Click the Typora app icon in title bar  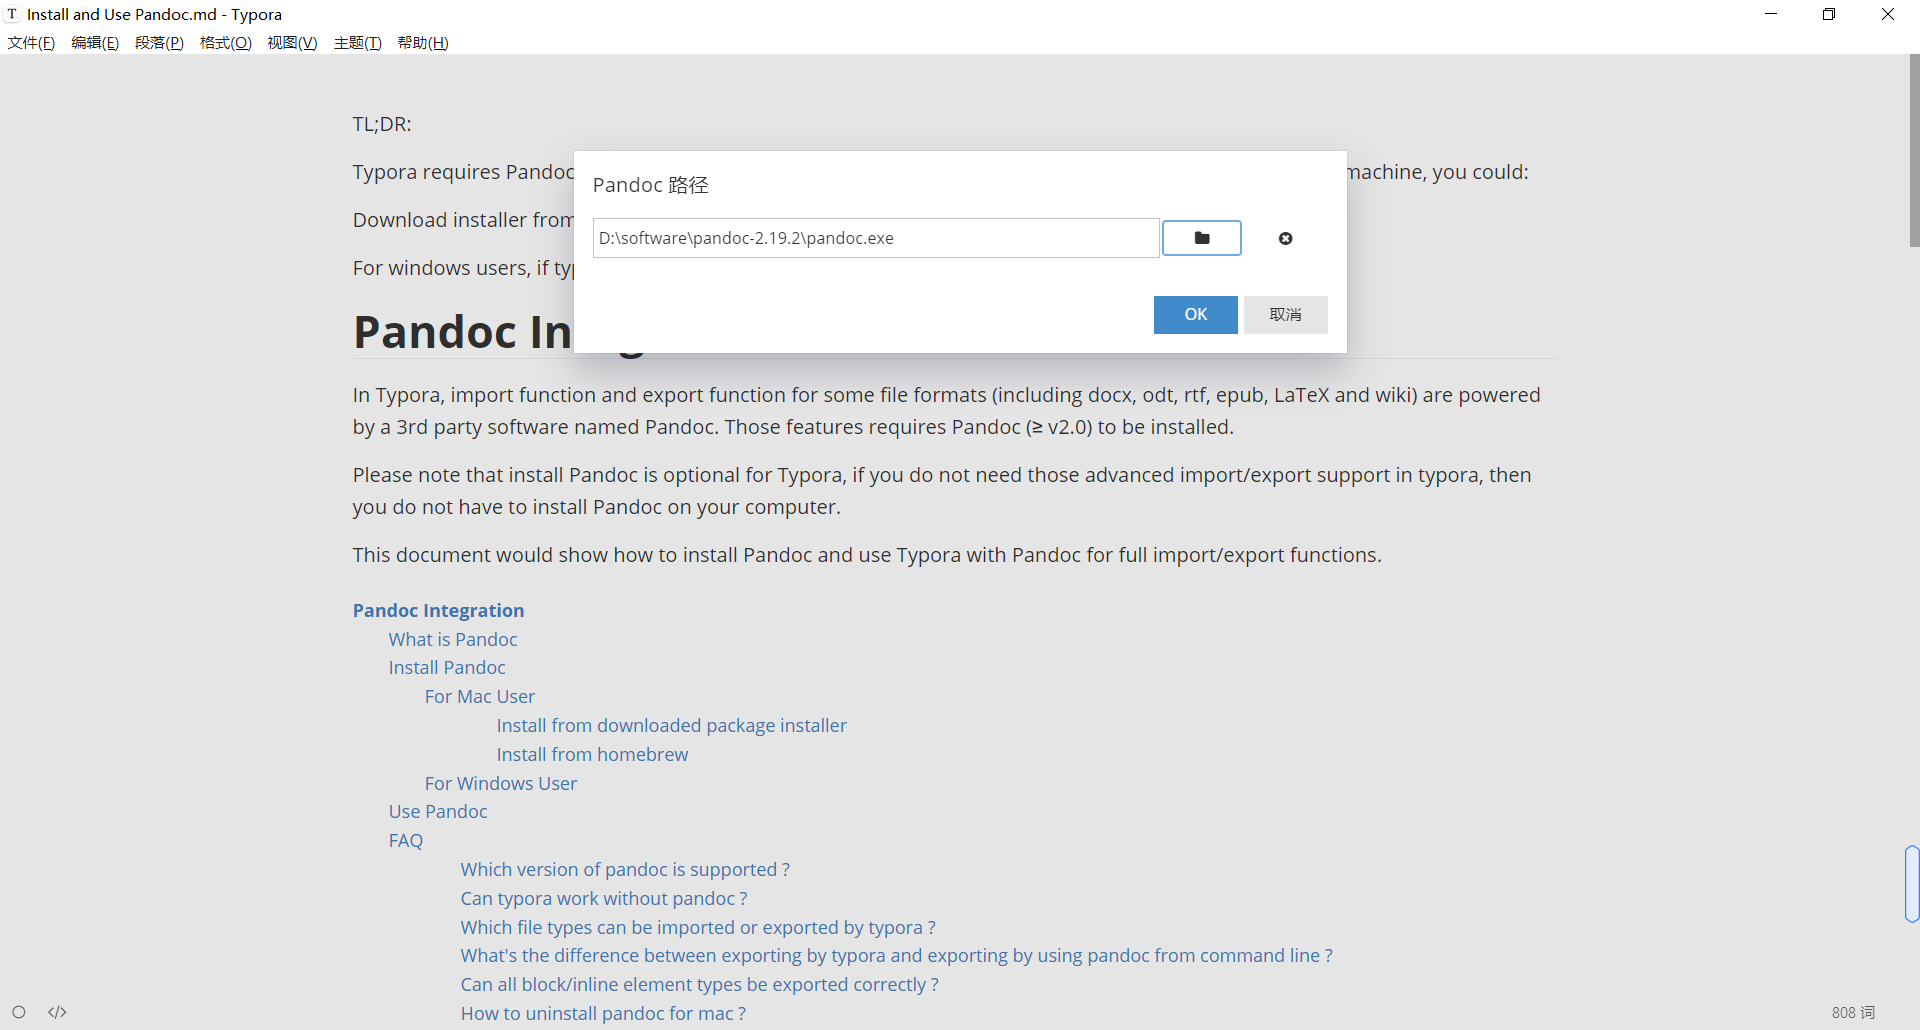12,14
